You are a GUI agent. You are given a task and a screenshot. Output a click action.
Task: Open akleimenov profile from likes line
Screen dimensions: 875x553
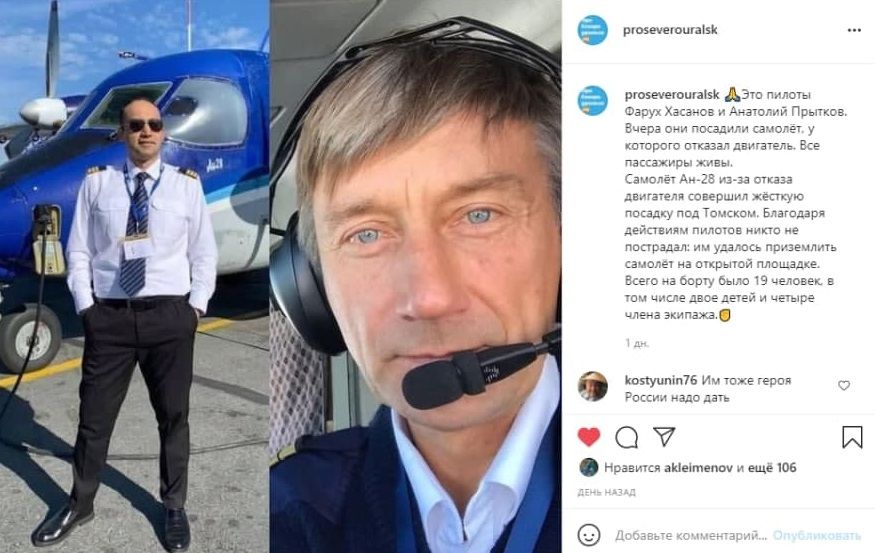[x=698, y=468]
